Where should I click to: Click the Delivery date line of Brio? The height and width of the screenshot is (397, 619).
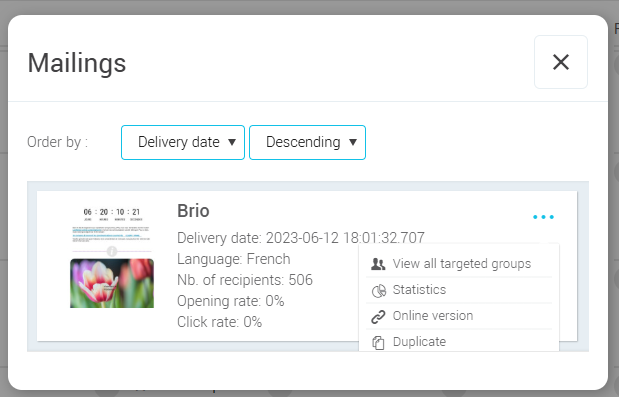tap(301, 238)
